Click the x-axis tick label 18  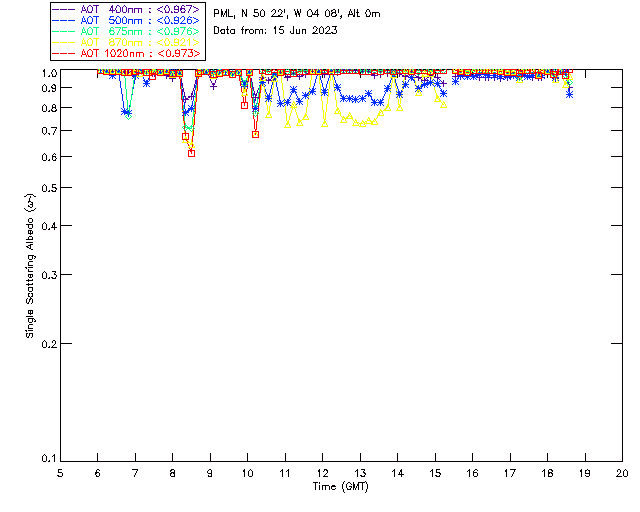[548, 473]
